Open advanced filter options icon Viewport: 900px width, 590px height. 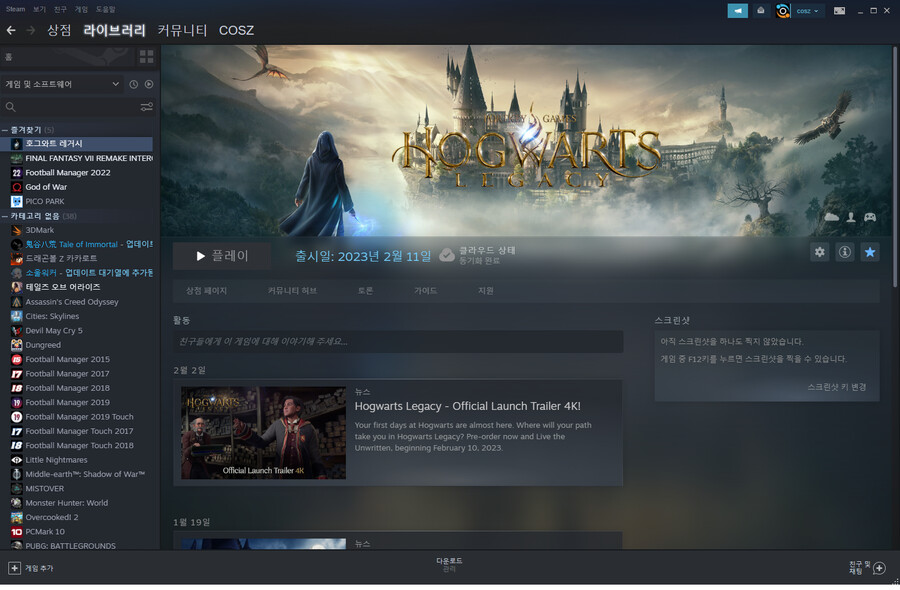[147, 107]
